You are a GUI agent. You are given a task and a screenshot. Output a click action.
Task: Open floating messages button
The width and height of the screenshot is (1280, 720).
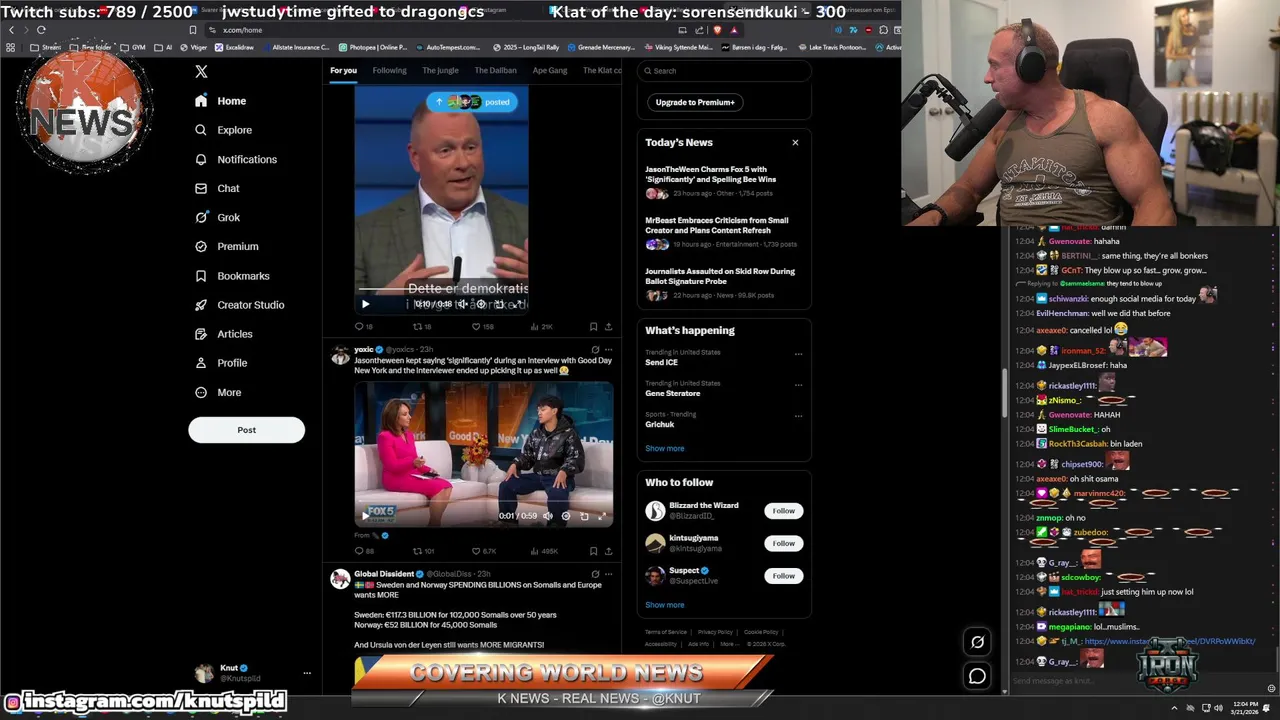(x=977, y=676)
